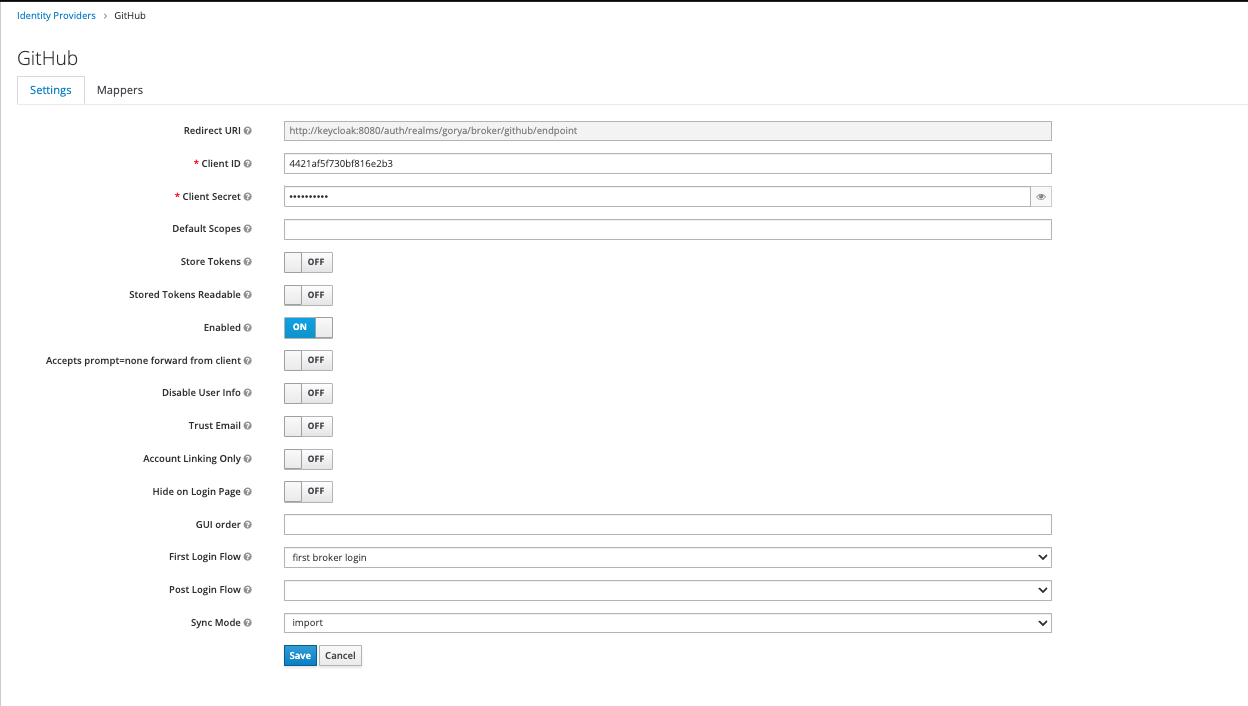This screenshot has width=1248, height=706.
Task: Click into the GUI order field
Action: pos(668,525)
